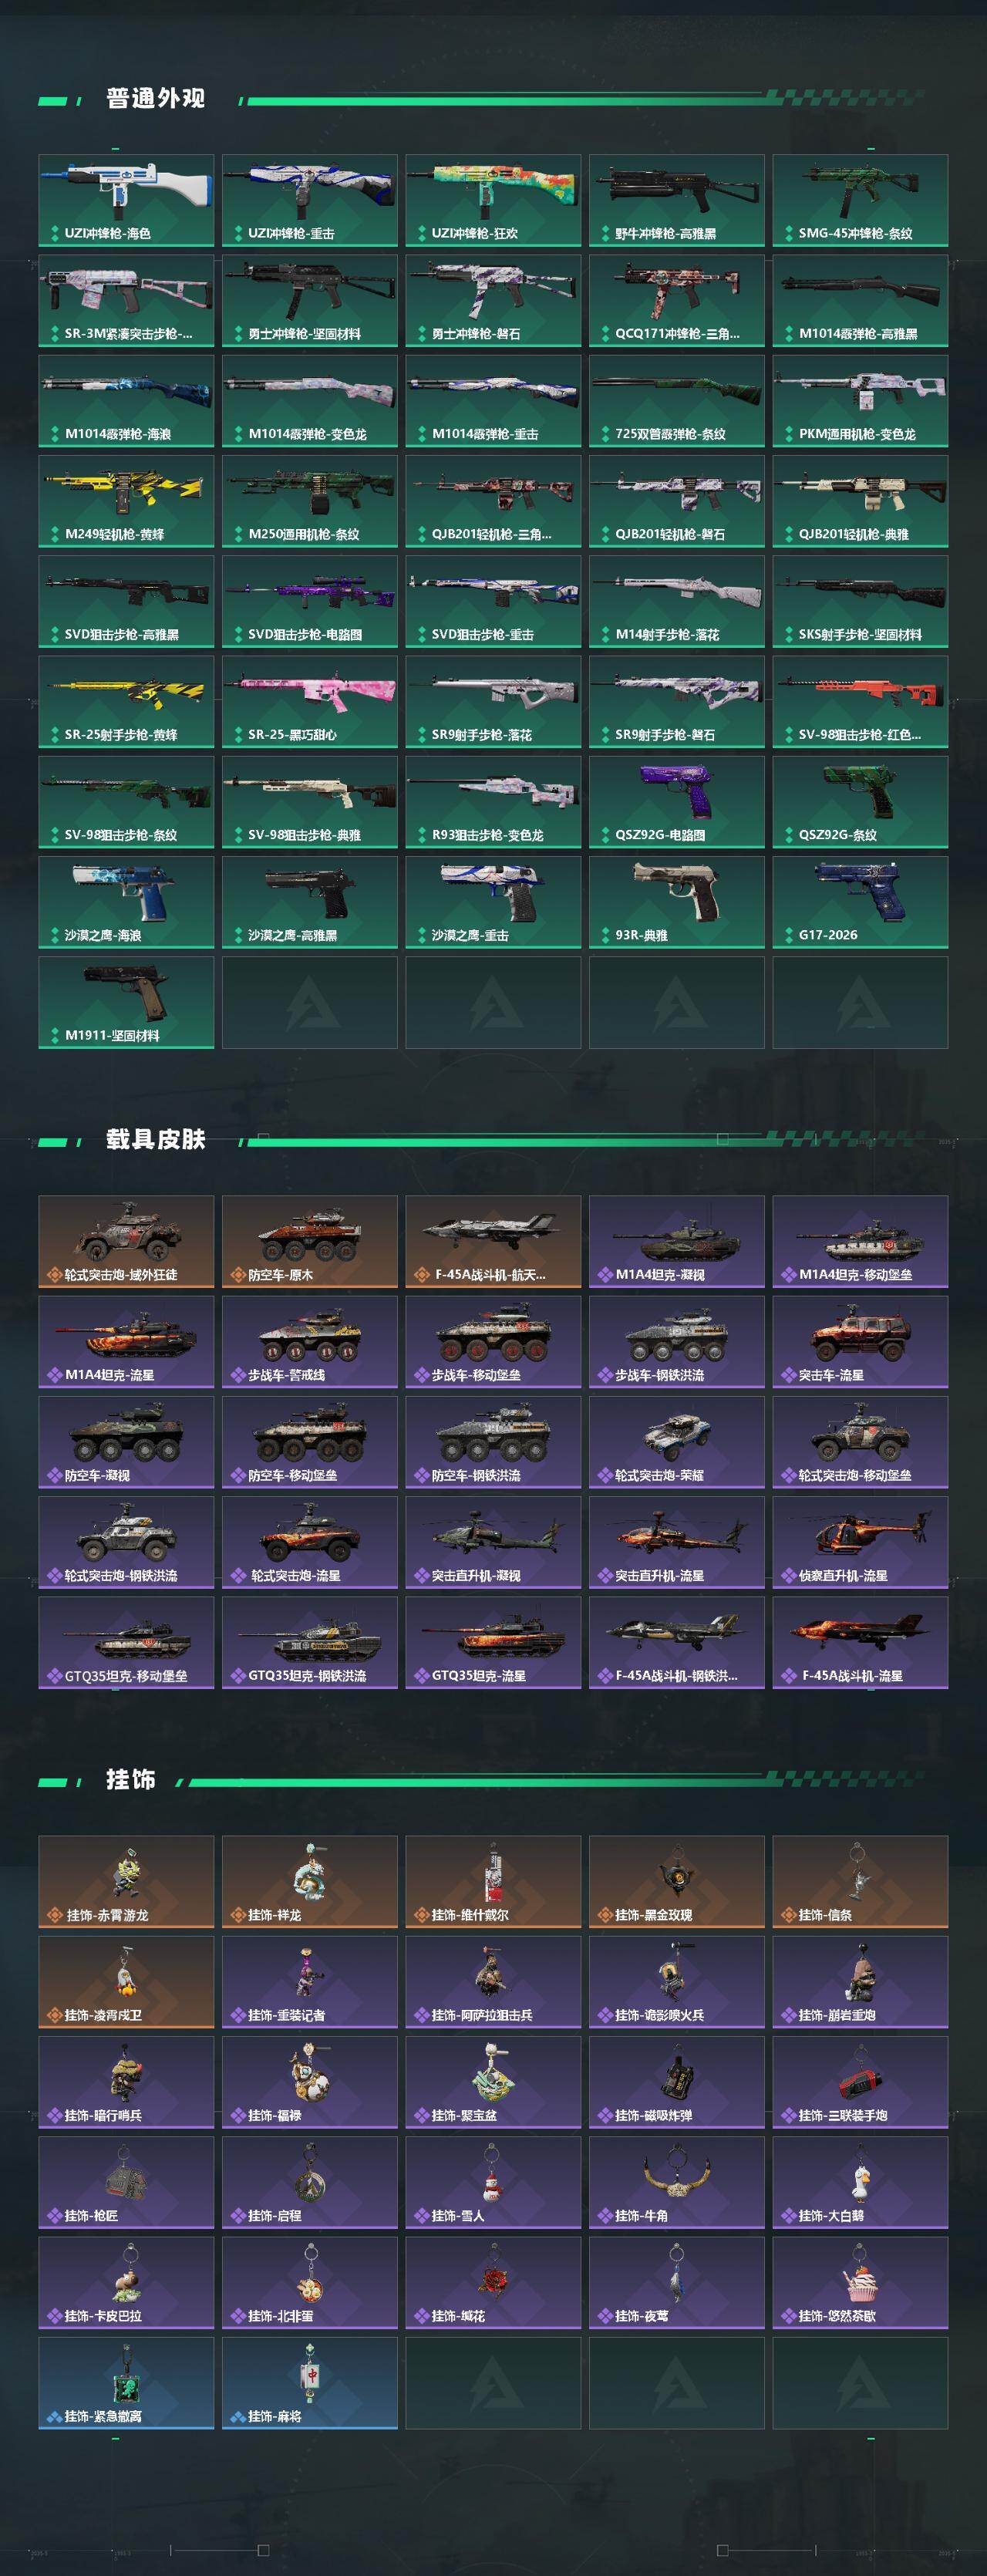The image size is (987, 2576).
Task: Select the 轮式突击炮-域外狂徒 vehicle skin
Action: tap(126, 1241)
